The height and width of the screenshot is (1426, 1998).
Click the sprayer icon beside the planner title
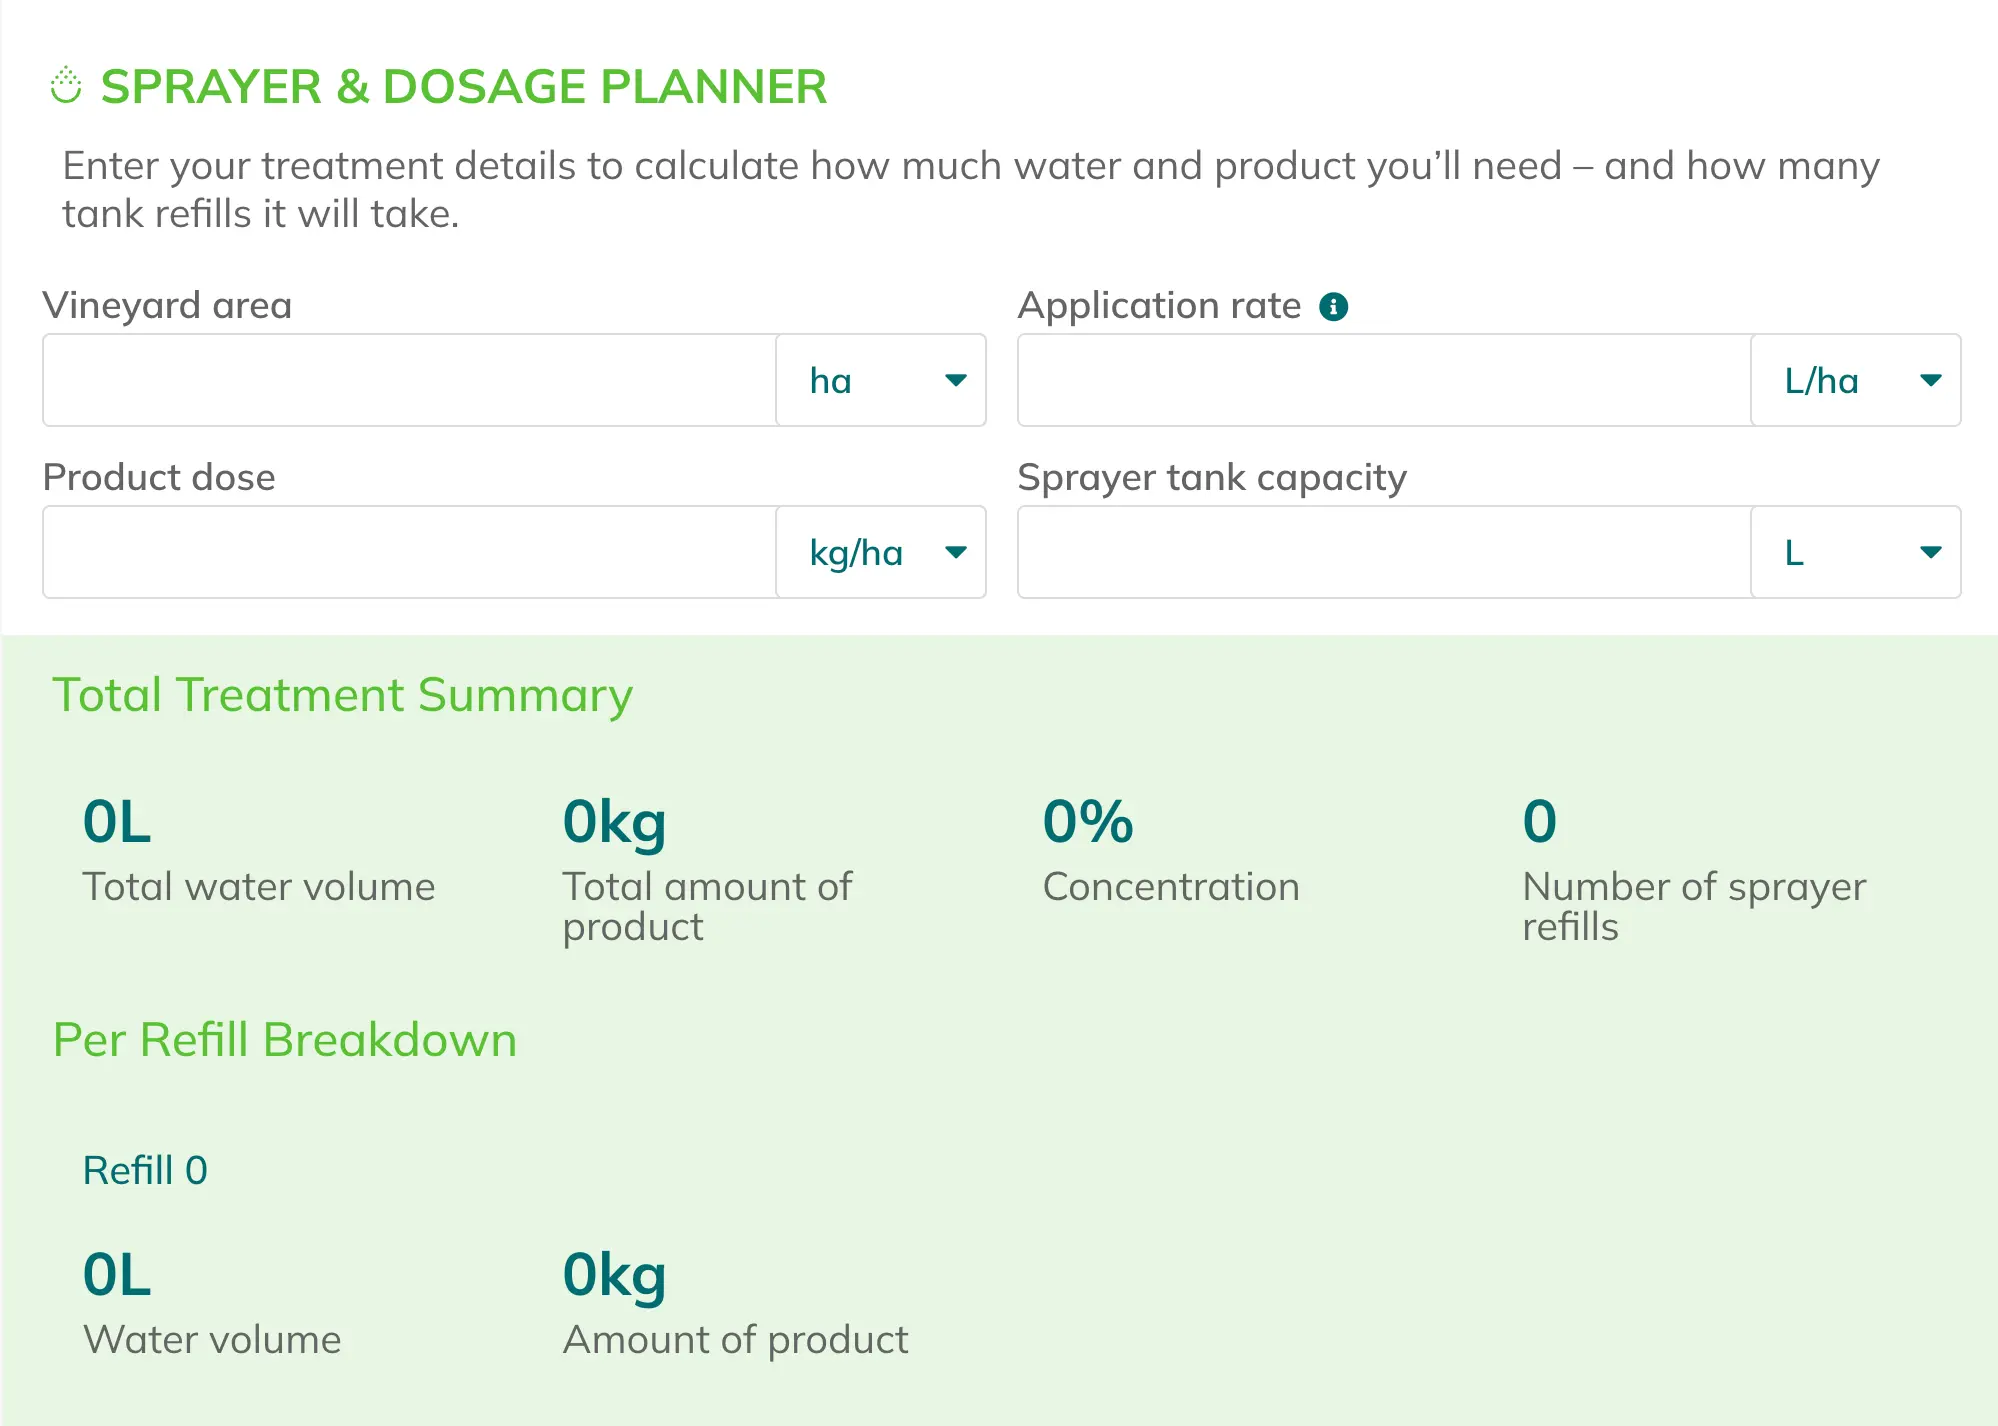66,86
